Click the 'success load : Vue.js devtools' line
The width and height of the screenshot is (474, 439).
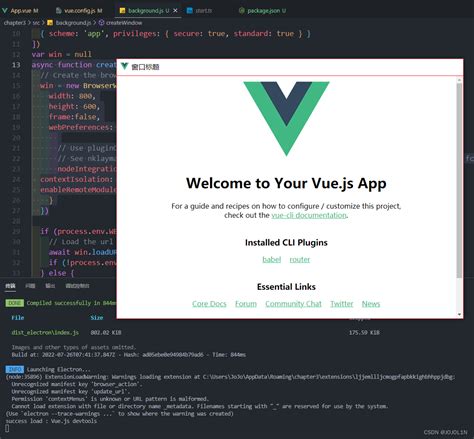[51, 421]
